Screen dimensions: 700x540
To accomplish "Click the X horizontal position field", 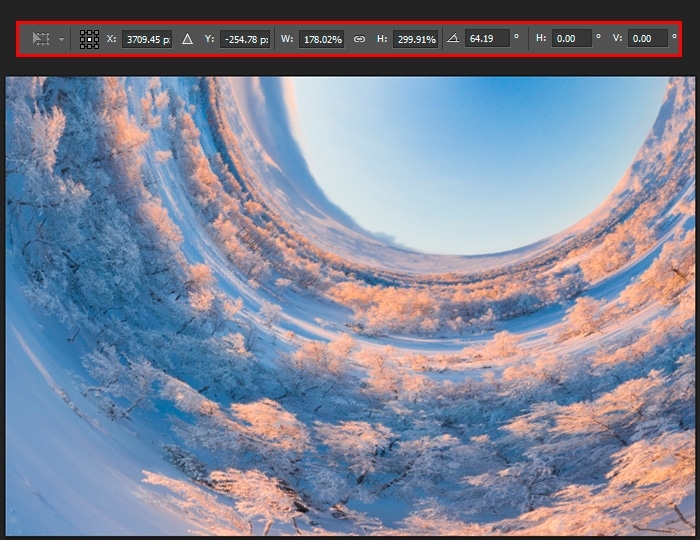I will point(147,39).
